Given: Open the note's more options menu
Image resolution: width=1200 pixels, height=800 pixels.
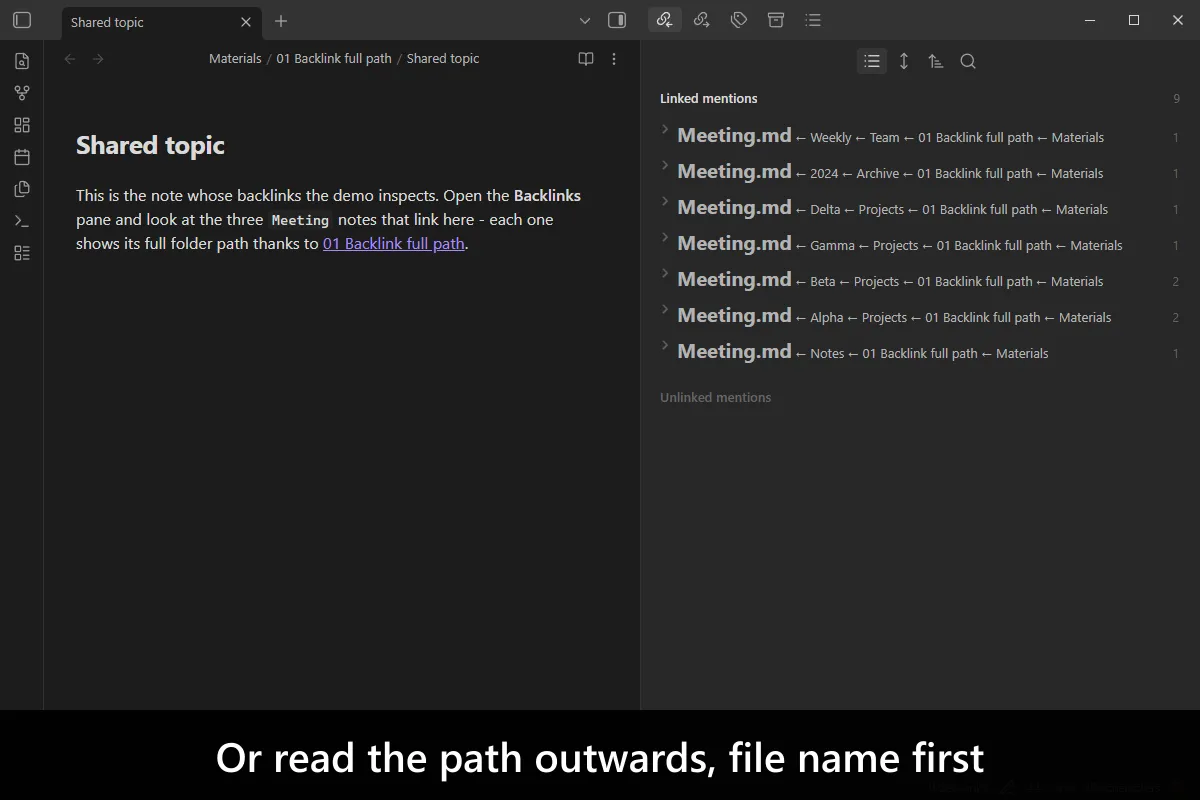Looking at the screenshot, I should (x=614, y=59).
